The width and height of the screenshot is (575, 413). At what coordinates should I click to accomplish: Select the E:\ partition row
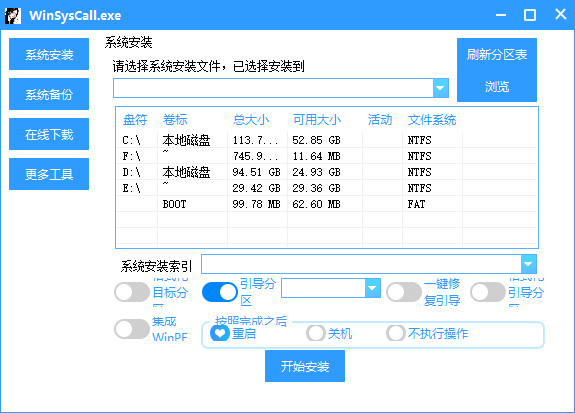pyautogui.click(x=327, y=188)
